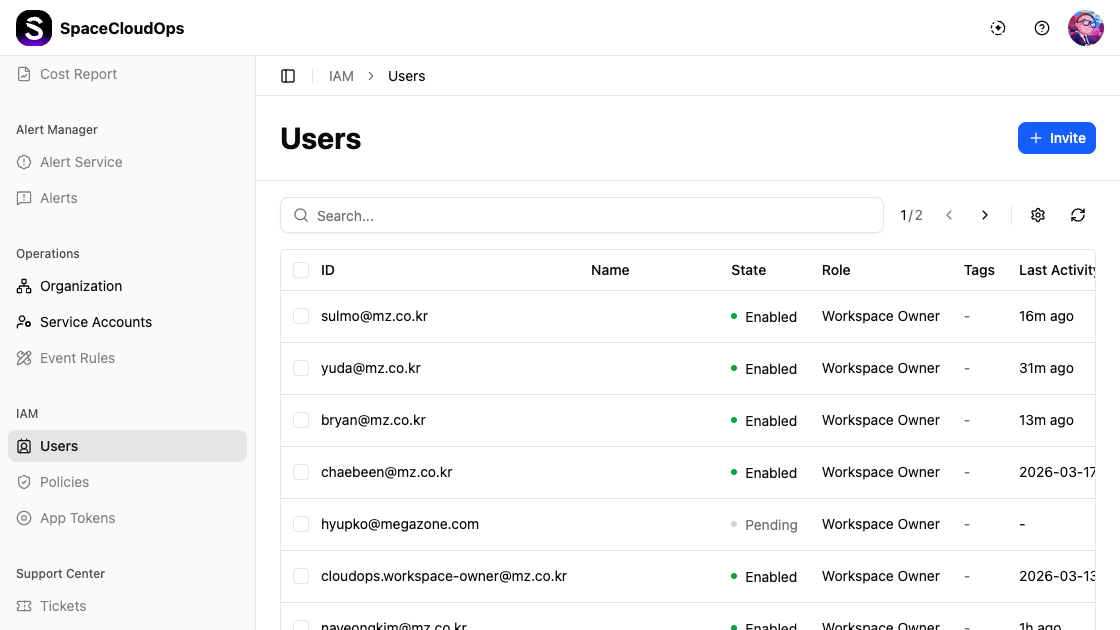The image size is (1120, 630).
Task: Click the user avatar in header
Action: (1086, 28)
